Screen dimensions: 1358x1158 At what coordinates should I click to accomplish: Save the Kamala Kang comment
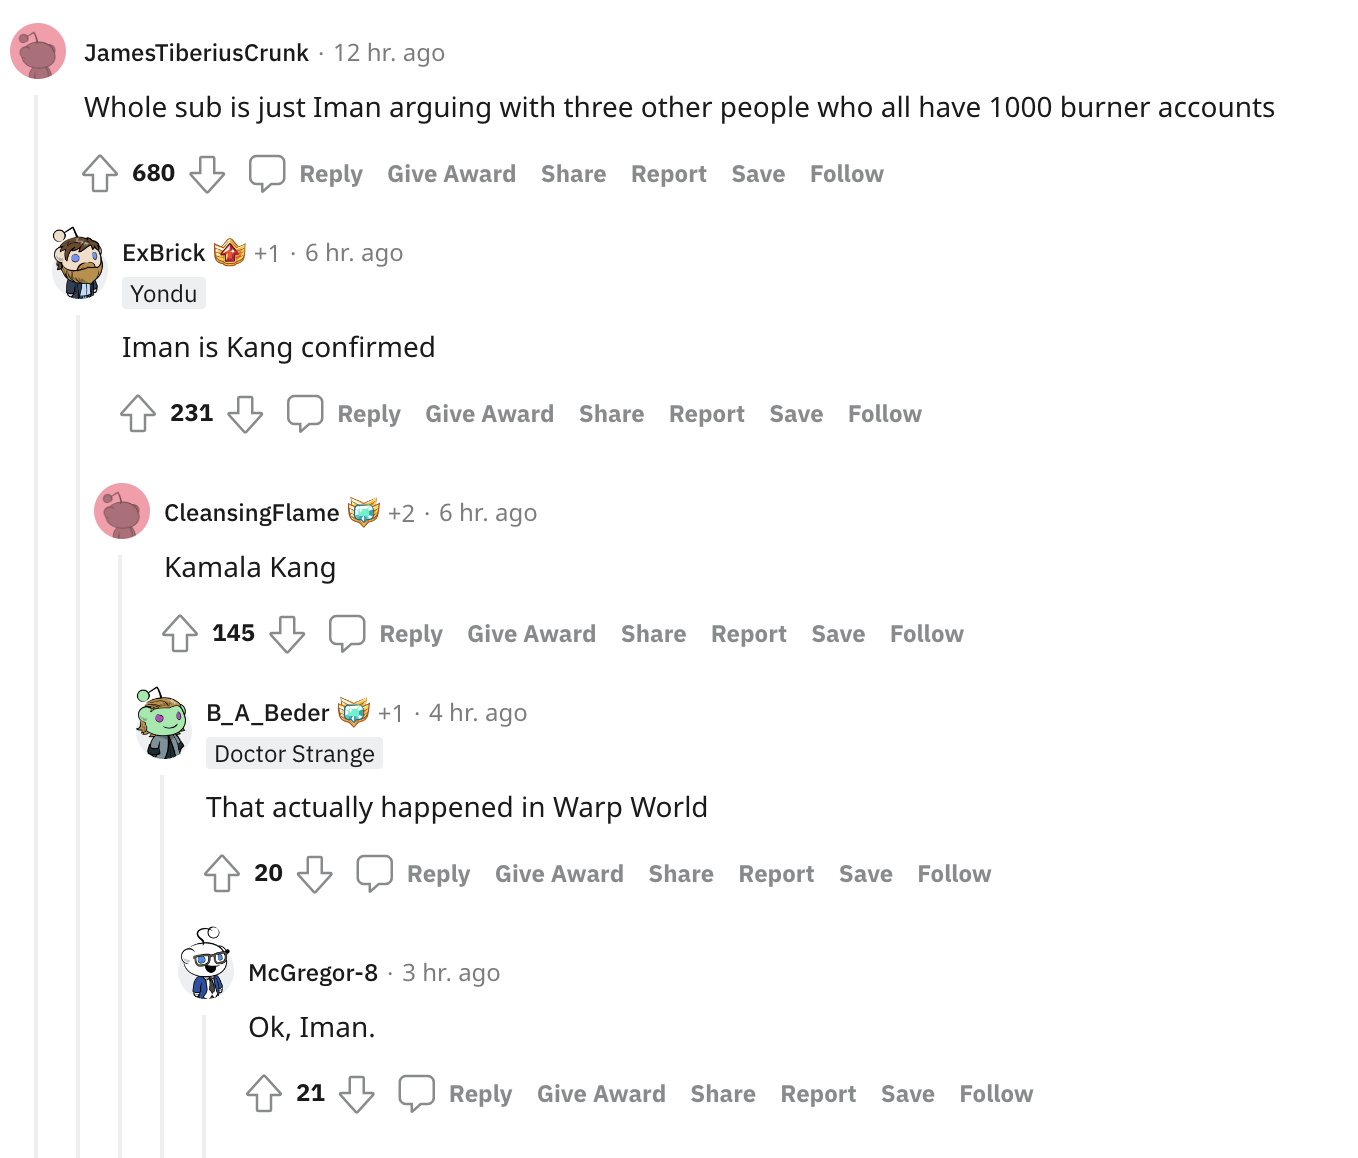[x=838, y=634]
